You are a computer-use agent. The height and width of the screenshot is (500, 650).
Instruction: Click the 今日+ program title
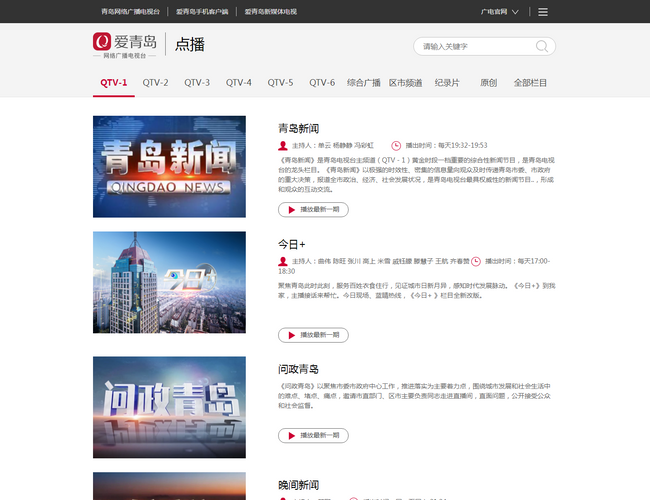coord(292,243)
